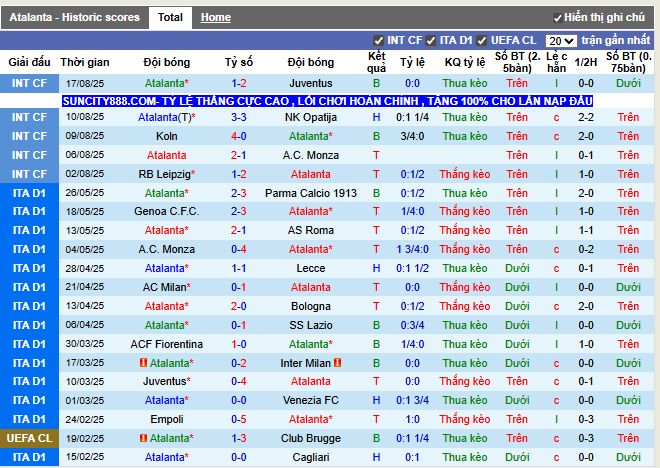
Task: Open Parma Calcio 1913 team link
Action: tap(311, 193)
